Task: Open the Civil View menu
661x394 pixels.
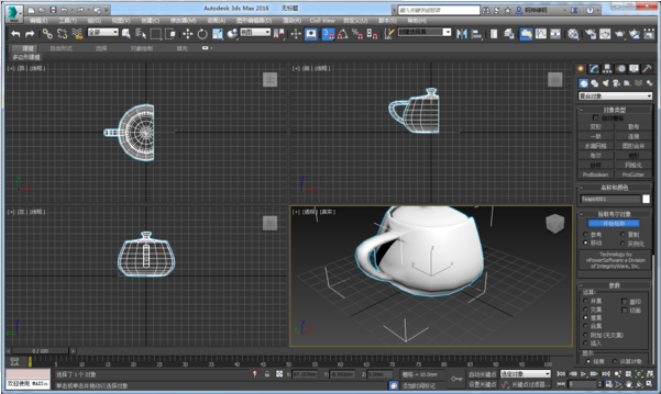Action: tap(322, 20)
